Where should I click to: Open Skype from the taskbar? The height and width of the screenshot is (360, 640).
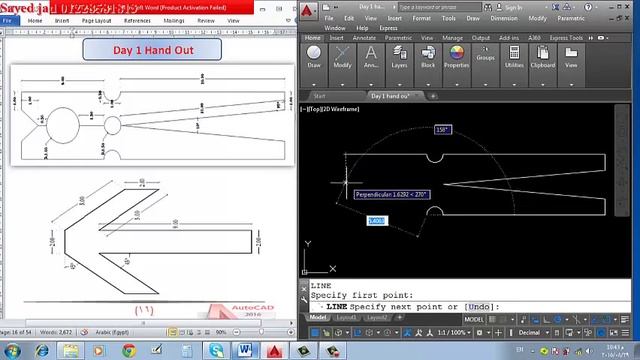click(x=216, y=351)
